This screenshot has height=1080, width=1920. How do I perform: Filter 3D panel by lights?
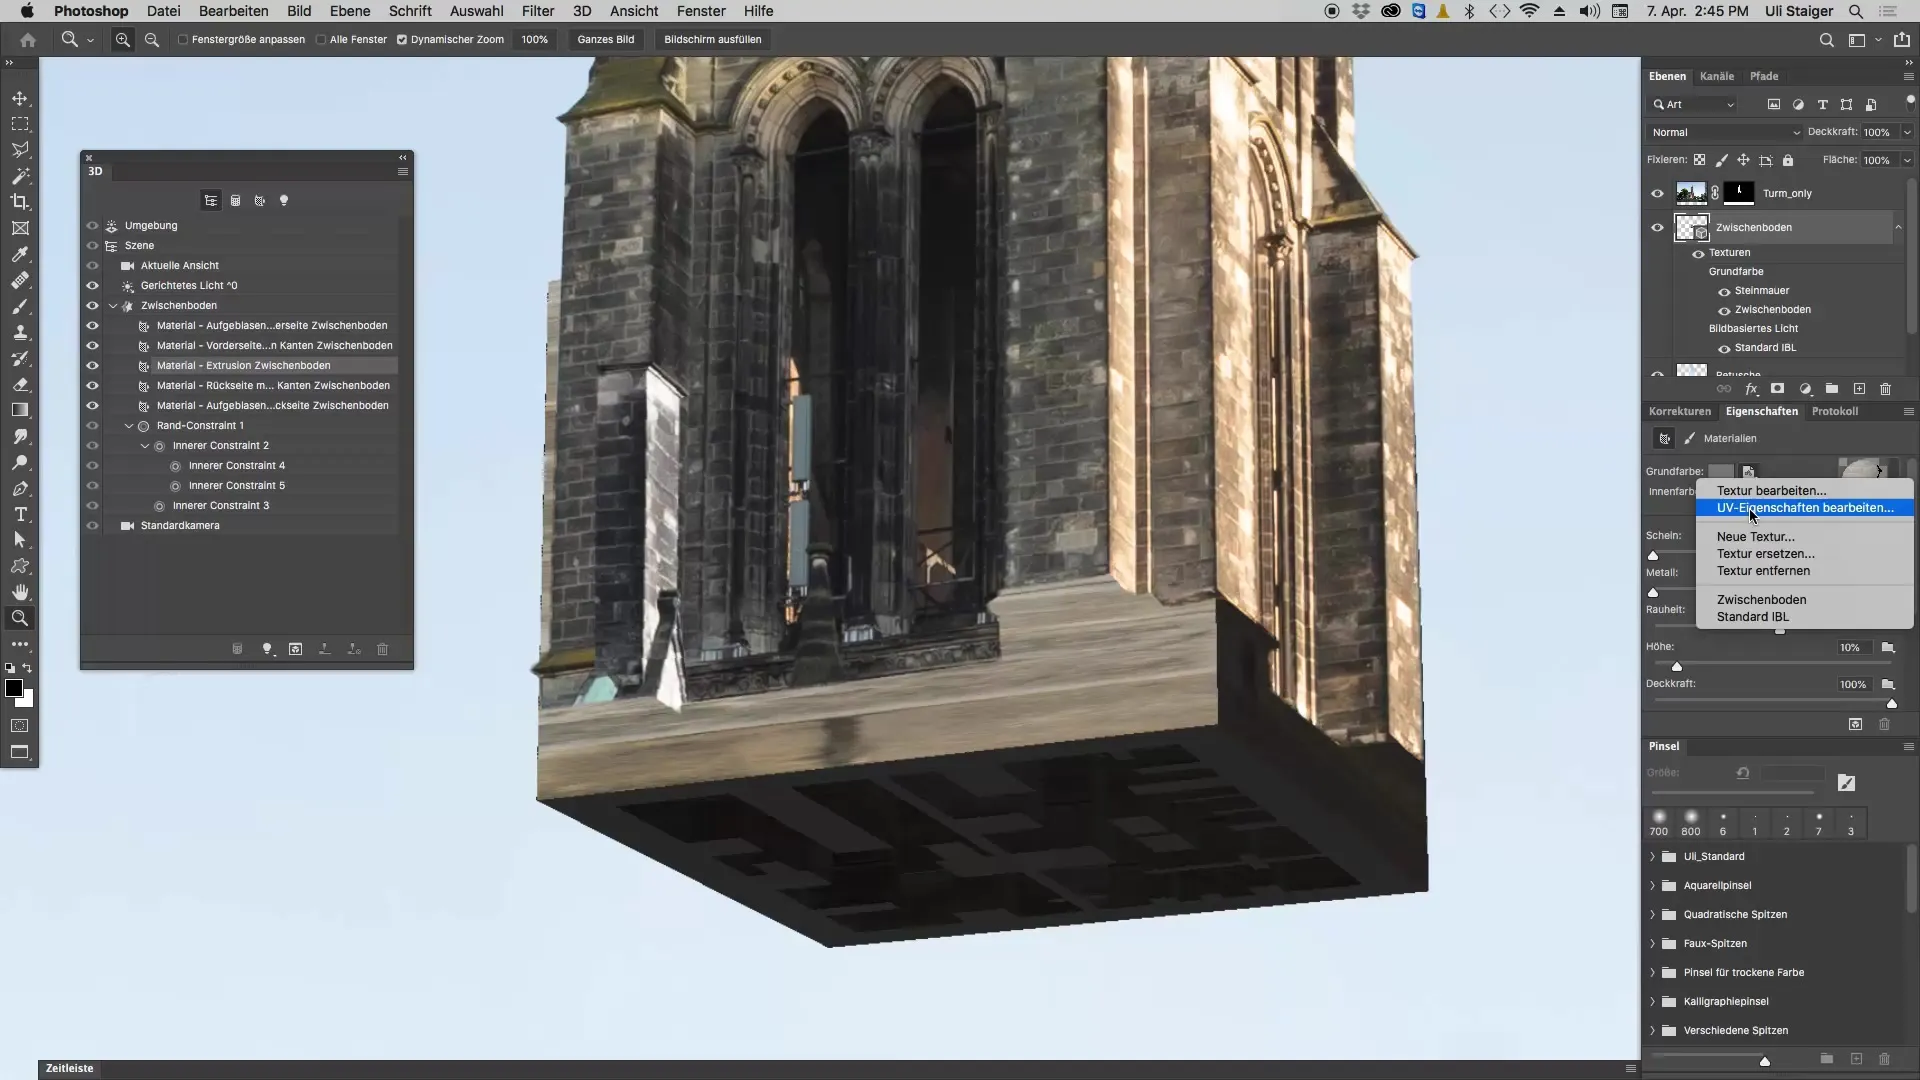tap(284, 201)
